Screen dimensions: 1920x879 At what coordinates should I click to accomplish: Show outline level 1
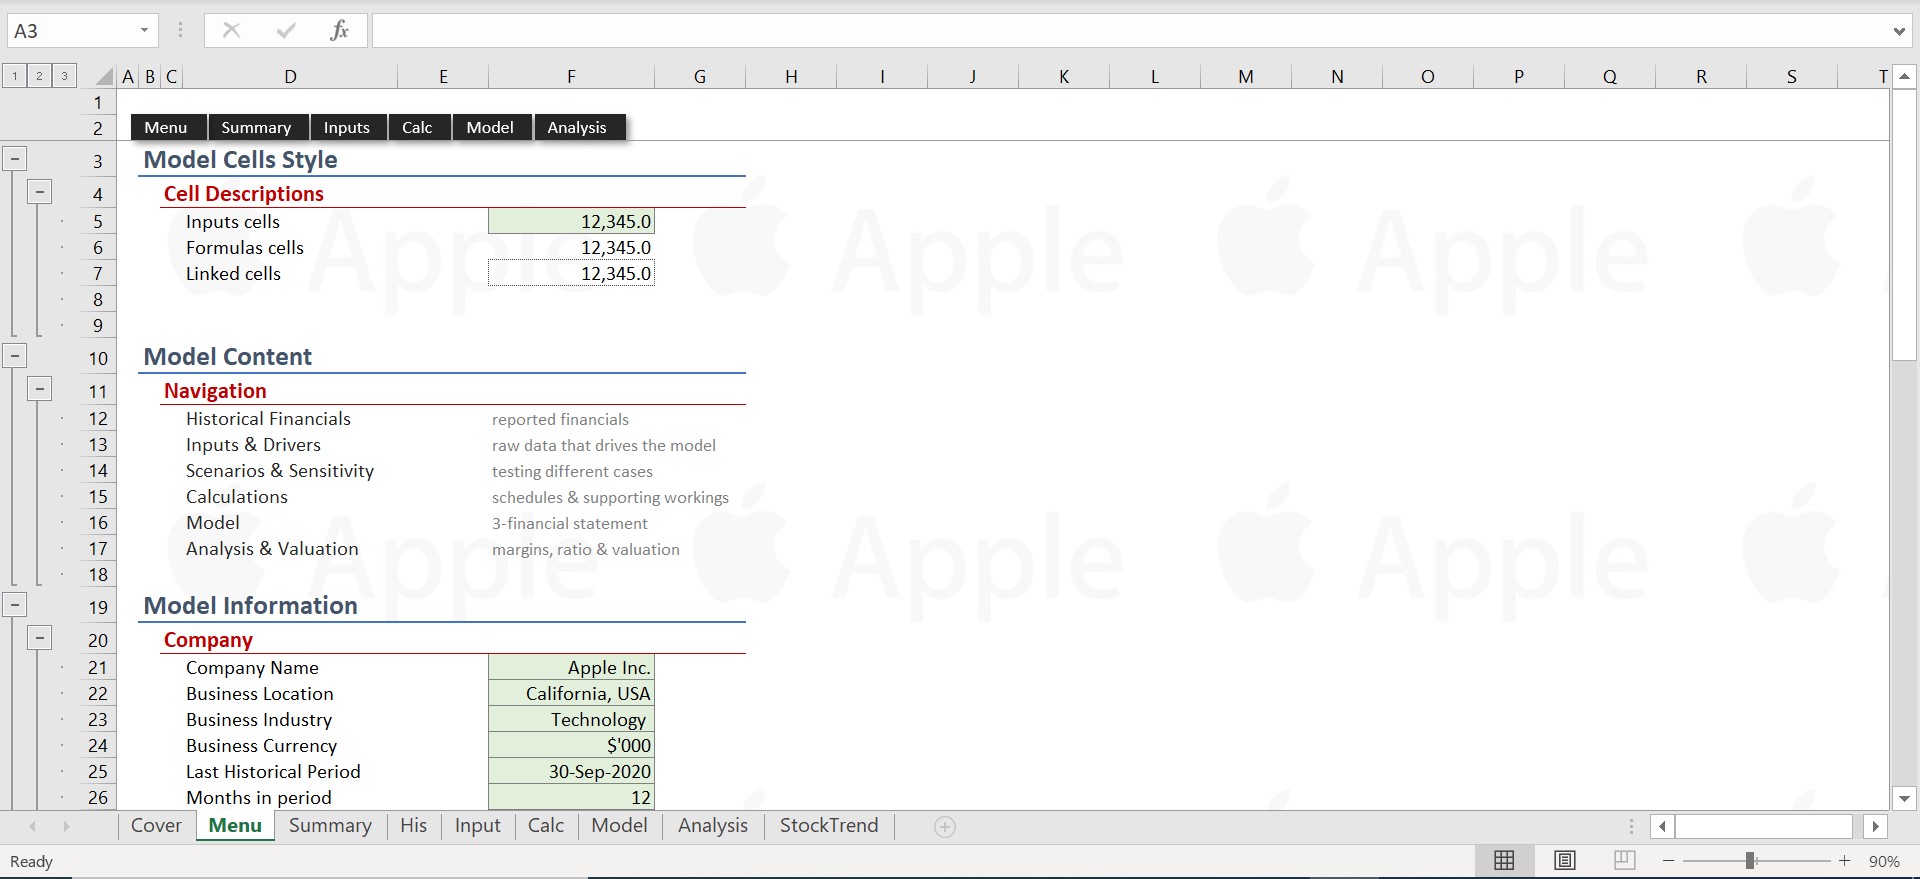click(x=15, y=76)
